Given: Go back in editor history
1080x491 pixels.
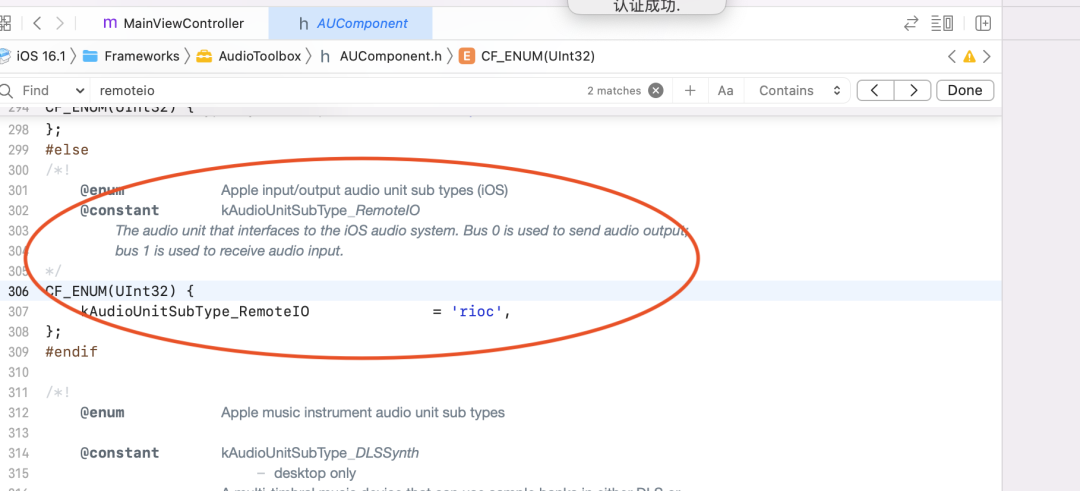Looking at the screenshot, I should [37, 23].
